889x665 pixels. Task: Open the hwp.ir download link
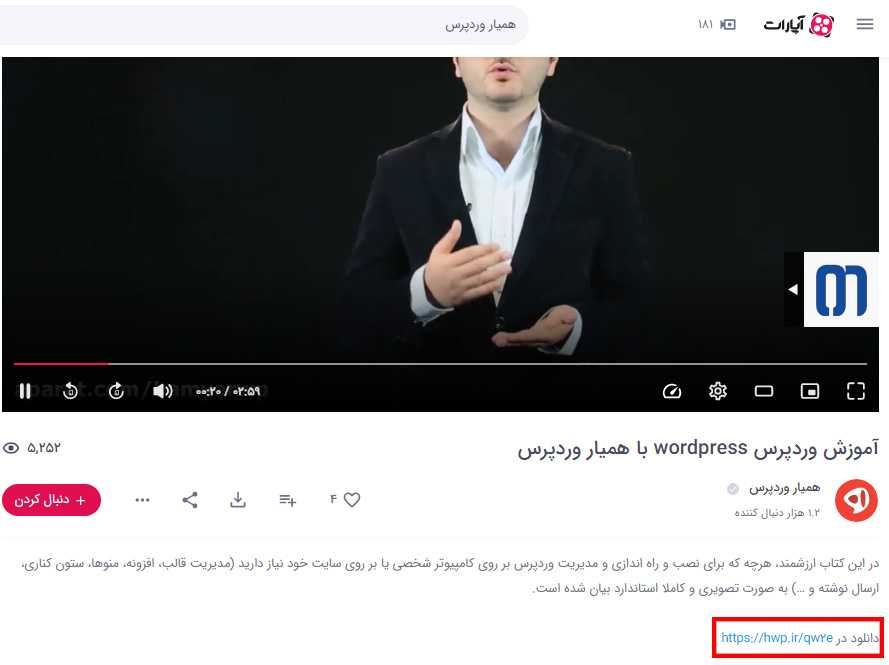point(777,638)
